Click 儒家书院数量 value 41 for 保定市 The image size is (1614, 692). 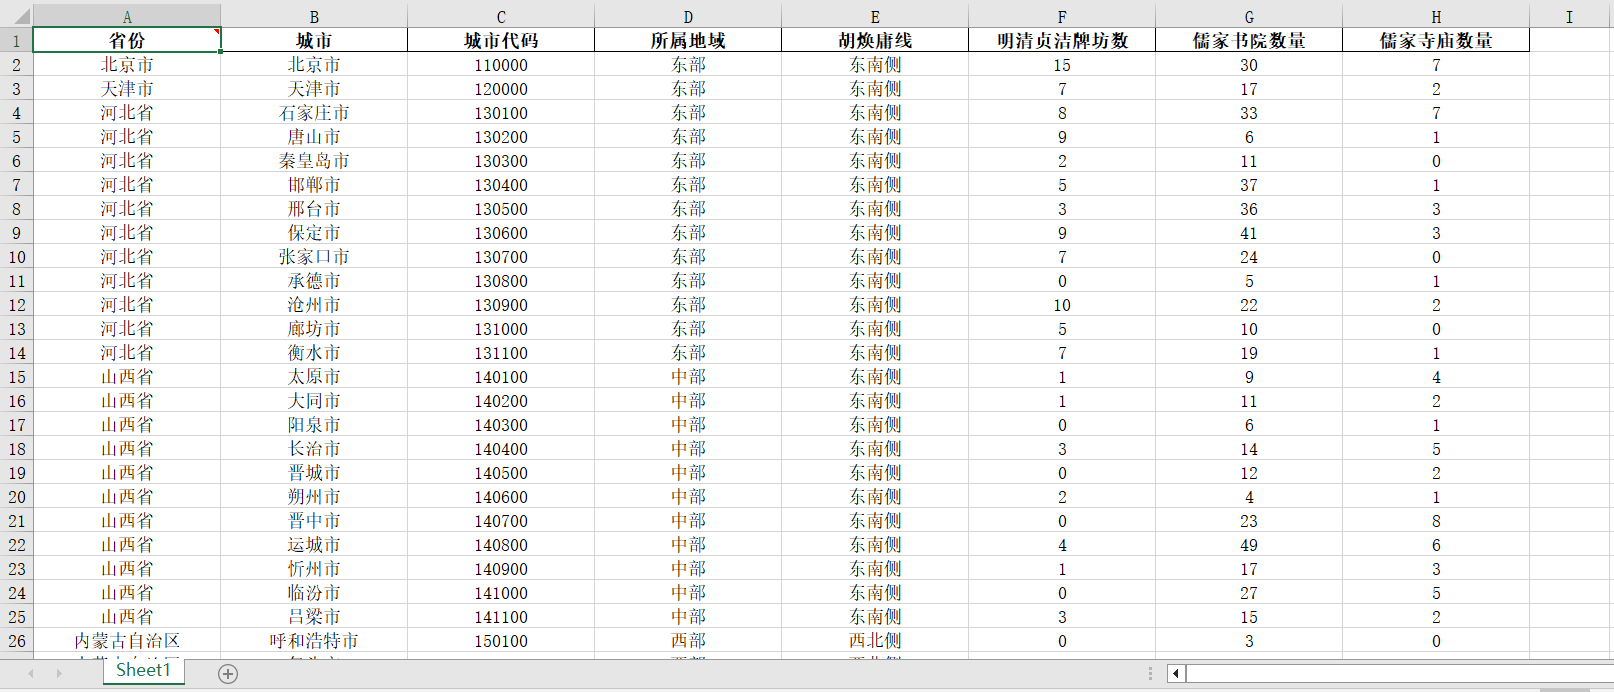tap(1249, 233)
